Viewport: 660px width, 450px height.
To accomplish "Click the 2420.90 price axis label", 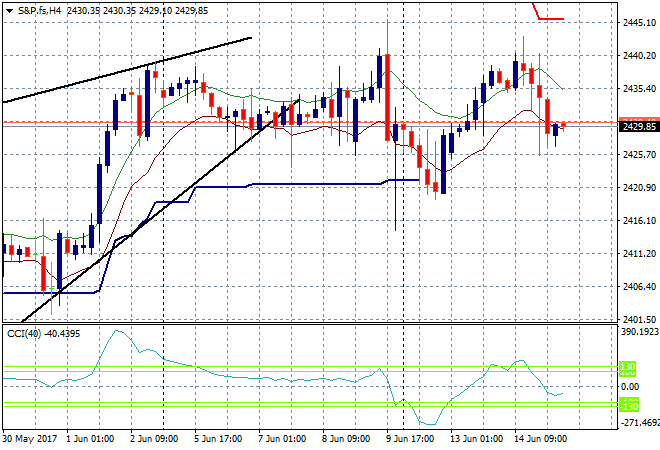I will pyautogui.click(x=639, y=187).
